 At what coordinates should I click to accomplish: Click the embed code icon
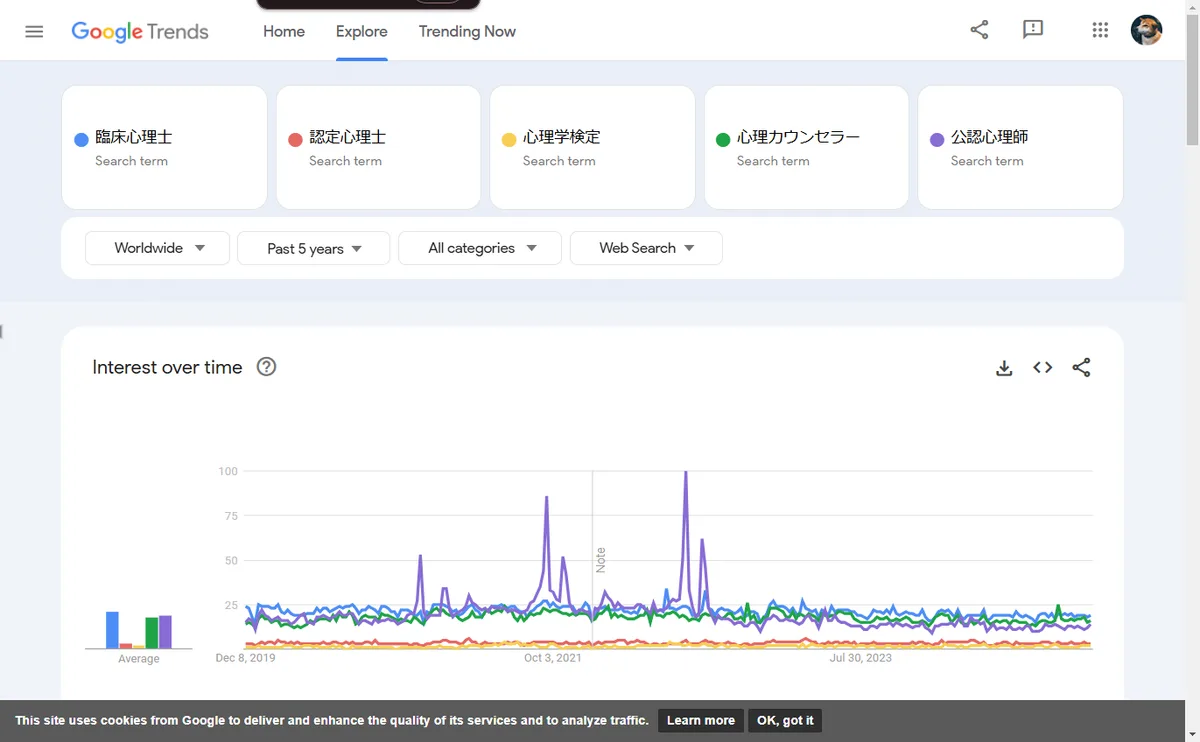coord(1043,368)
